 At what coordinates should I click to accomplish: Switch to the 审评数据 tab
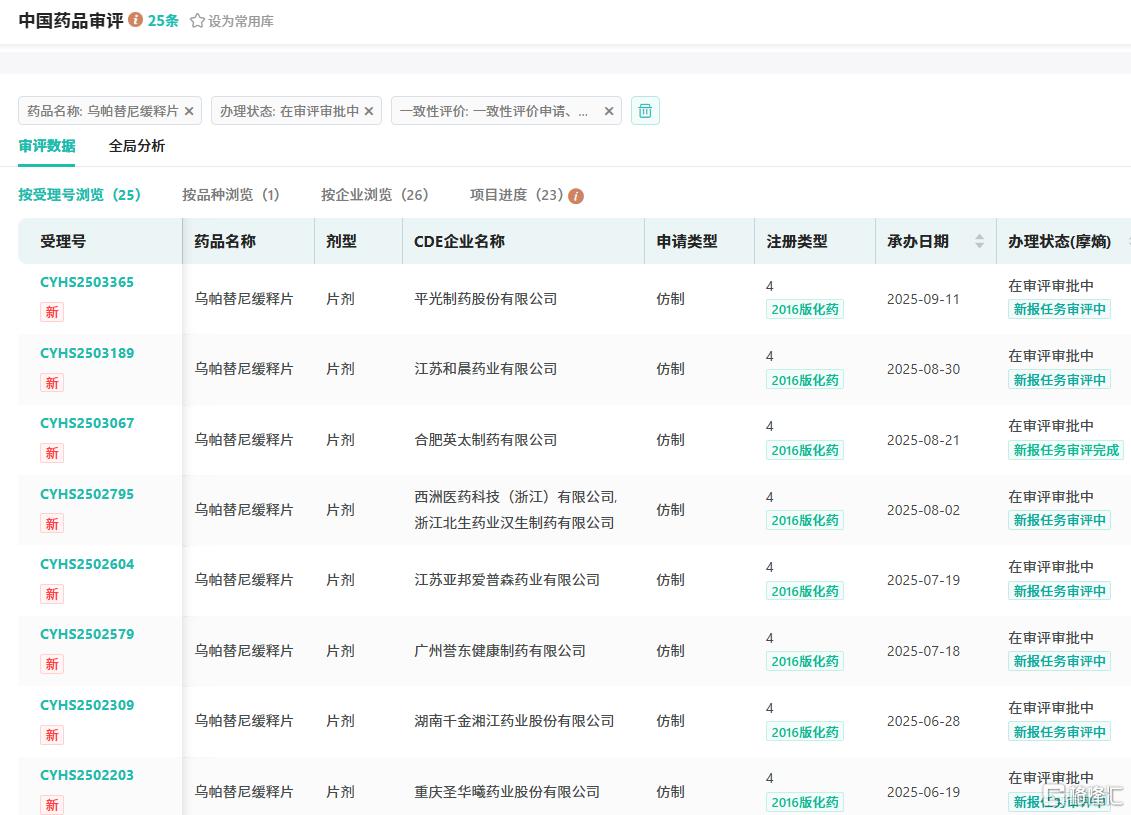click(x=47, y=146)
